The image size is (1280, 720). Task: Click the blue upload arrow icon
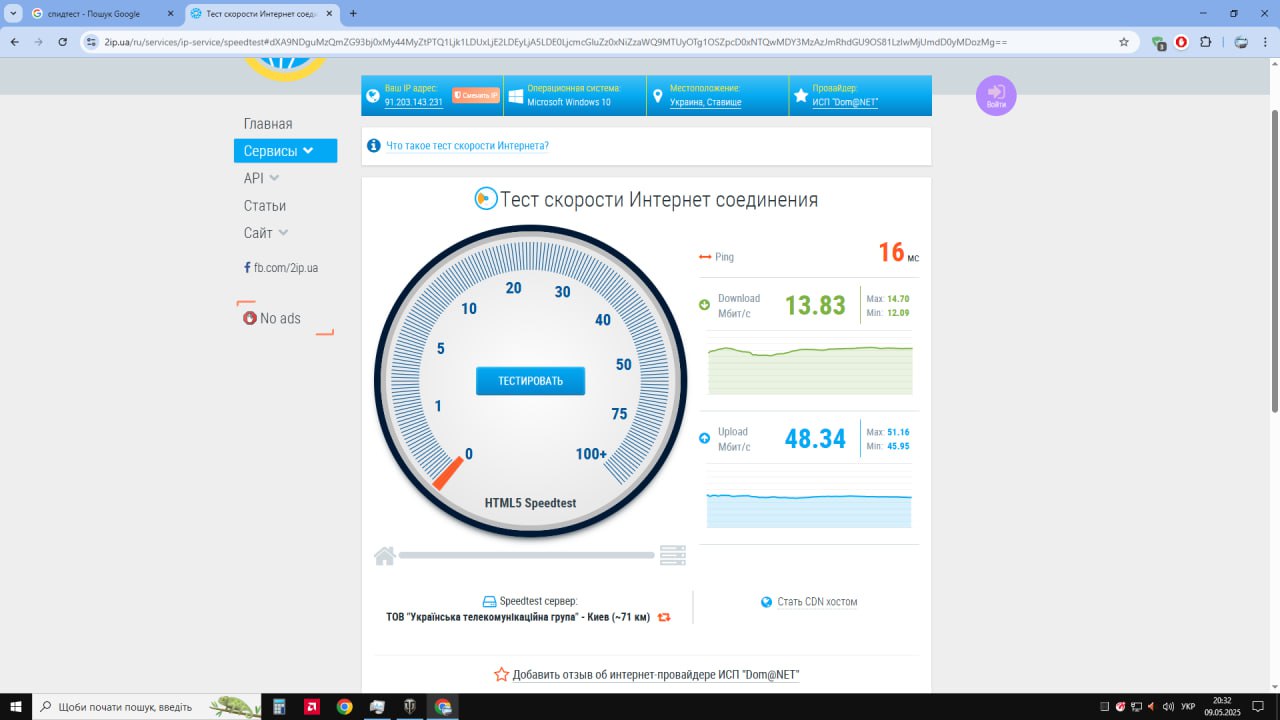tap(704, 438)
